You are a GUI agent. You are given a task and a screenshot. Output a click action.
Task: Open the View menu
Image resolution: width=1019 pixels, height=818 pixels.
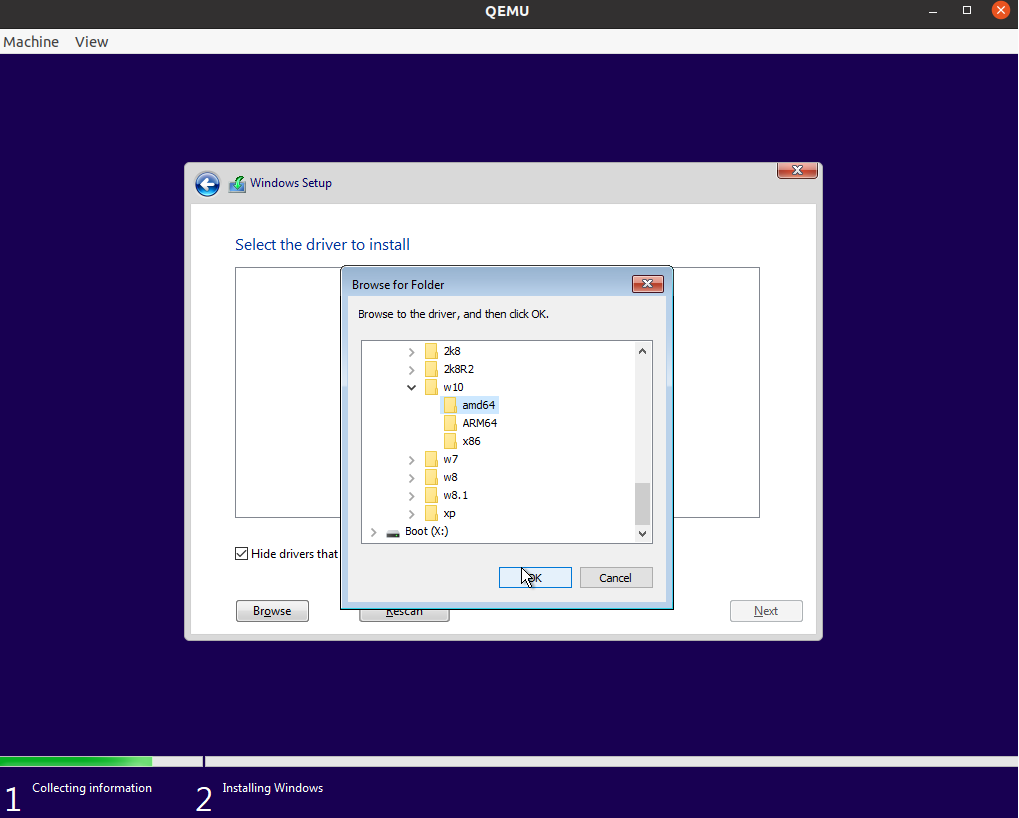(x=92, y=42)
